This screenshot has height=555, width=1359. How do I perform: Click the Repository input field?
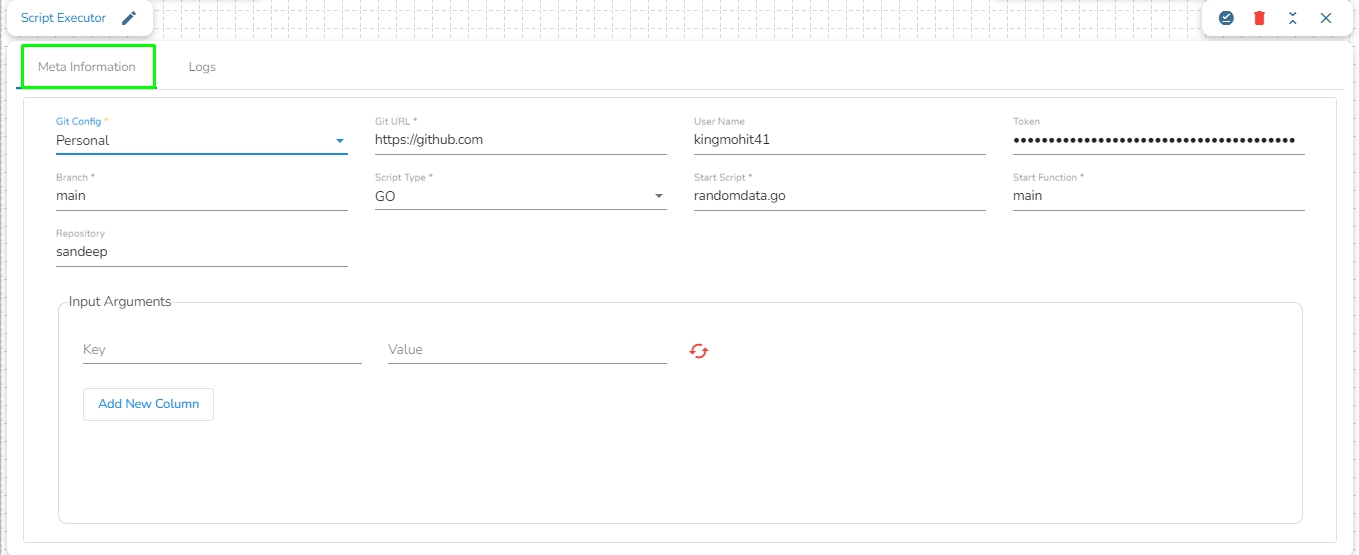coord(201,253)
